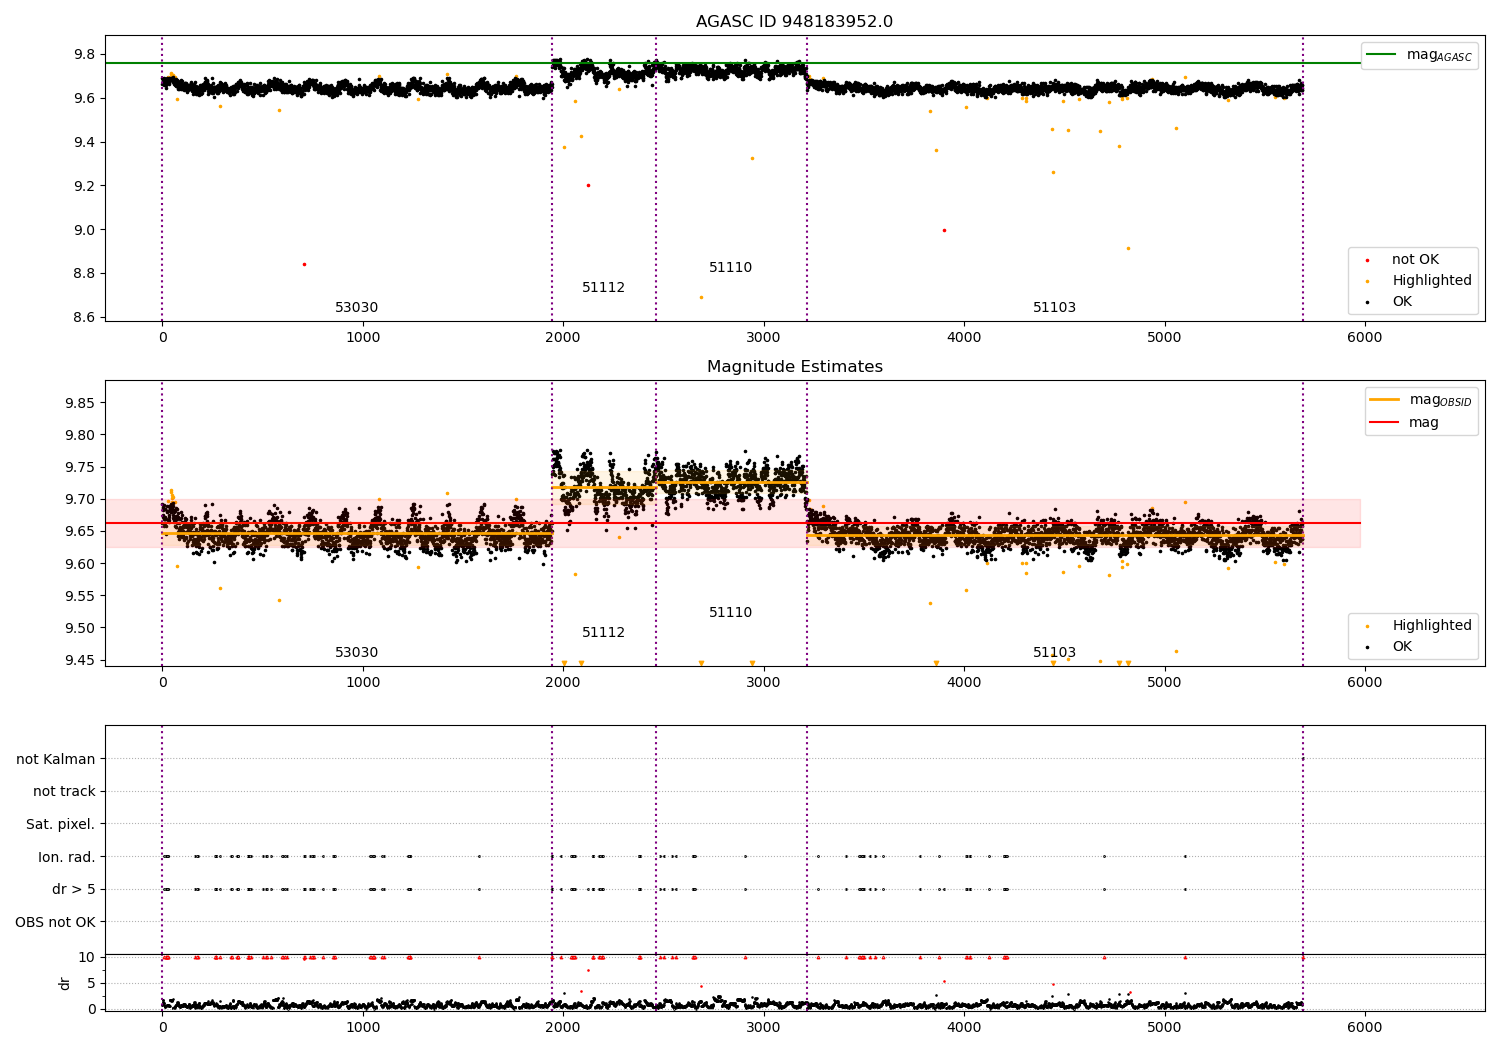Click the rotated 'dr' axis label
This screenshot has width=1500, height=1050.
[65, 983]
